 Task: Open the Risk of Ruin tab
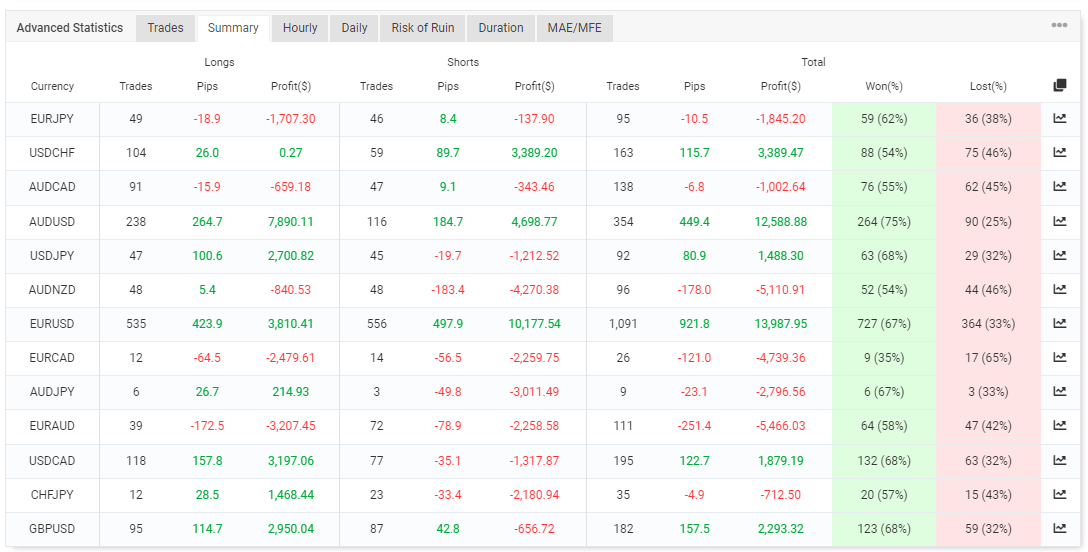pos(423,28)
